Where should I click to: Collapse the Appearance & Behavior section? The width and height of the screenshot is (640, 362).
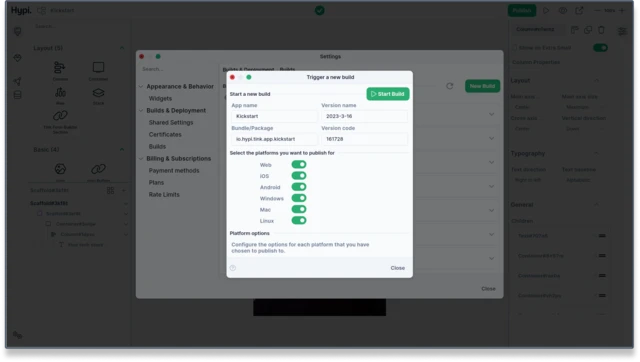[x=141, y=87]
